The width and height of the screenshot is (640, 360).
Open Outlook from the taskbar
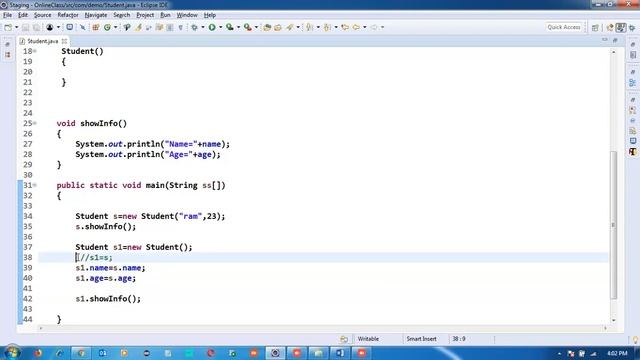pos(102,353)
